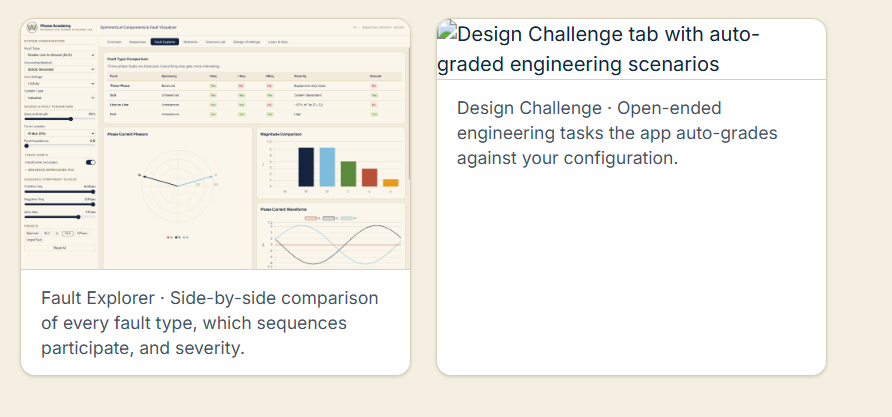Image resolution: width=892 pixels, height=417 pixels.
Task: Click the broken image icon on Design Challenge card
Action: pos(447,29)
